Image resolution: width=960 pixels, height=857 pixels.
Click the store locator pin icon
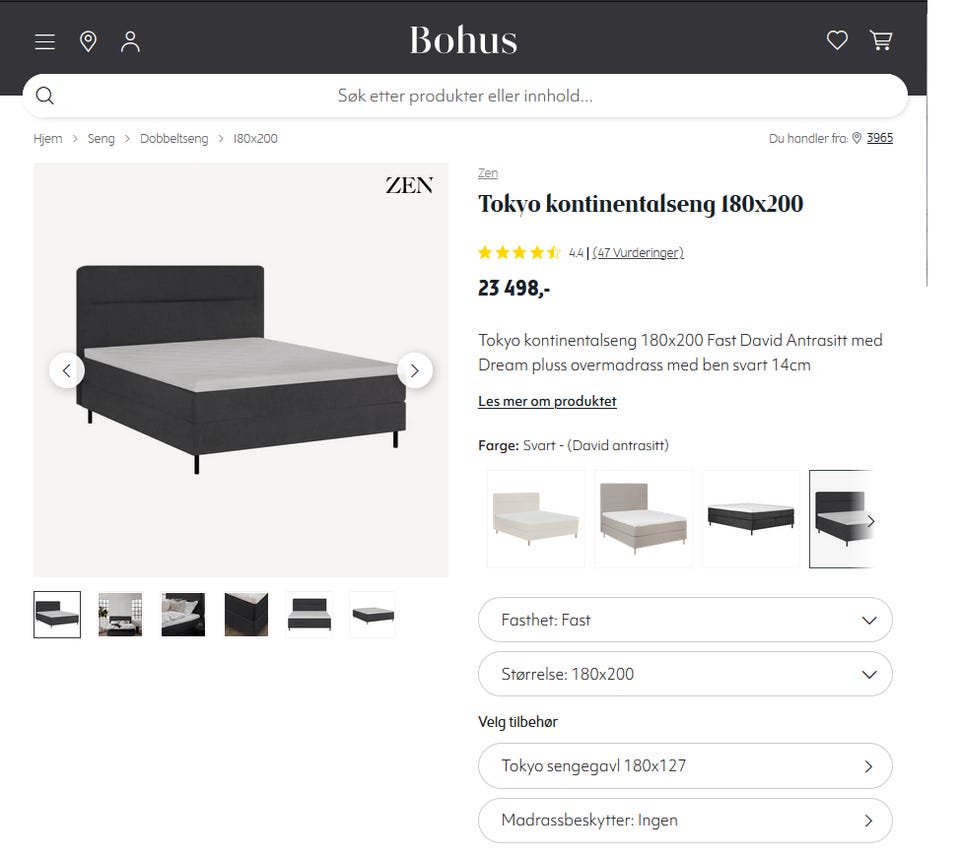point(88,41)
